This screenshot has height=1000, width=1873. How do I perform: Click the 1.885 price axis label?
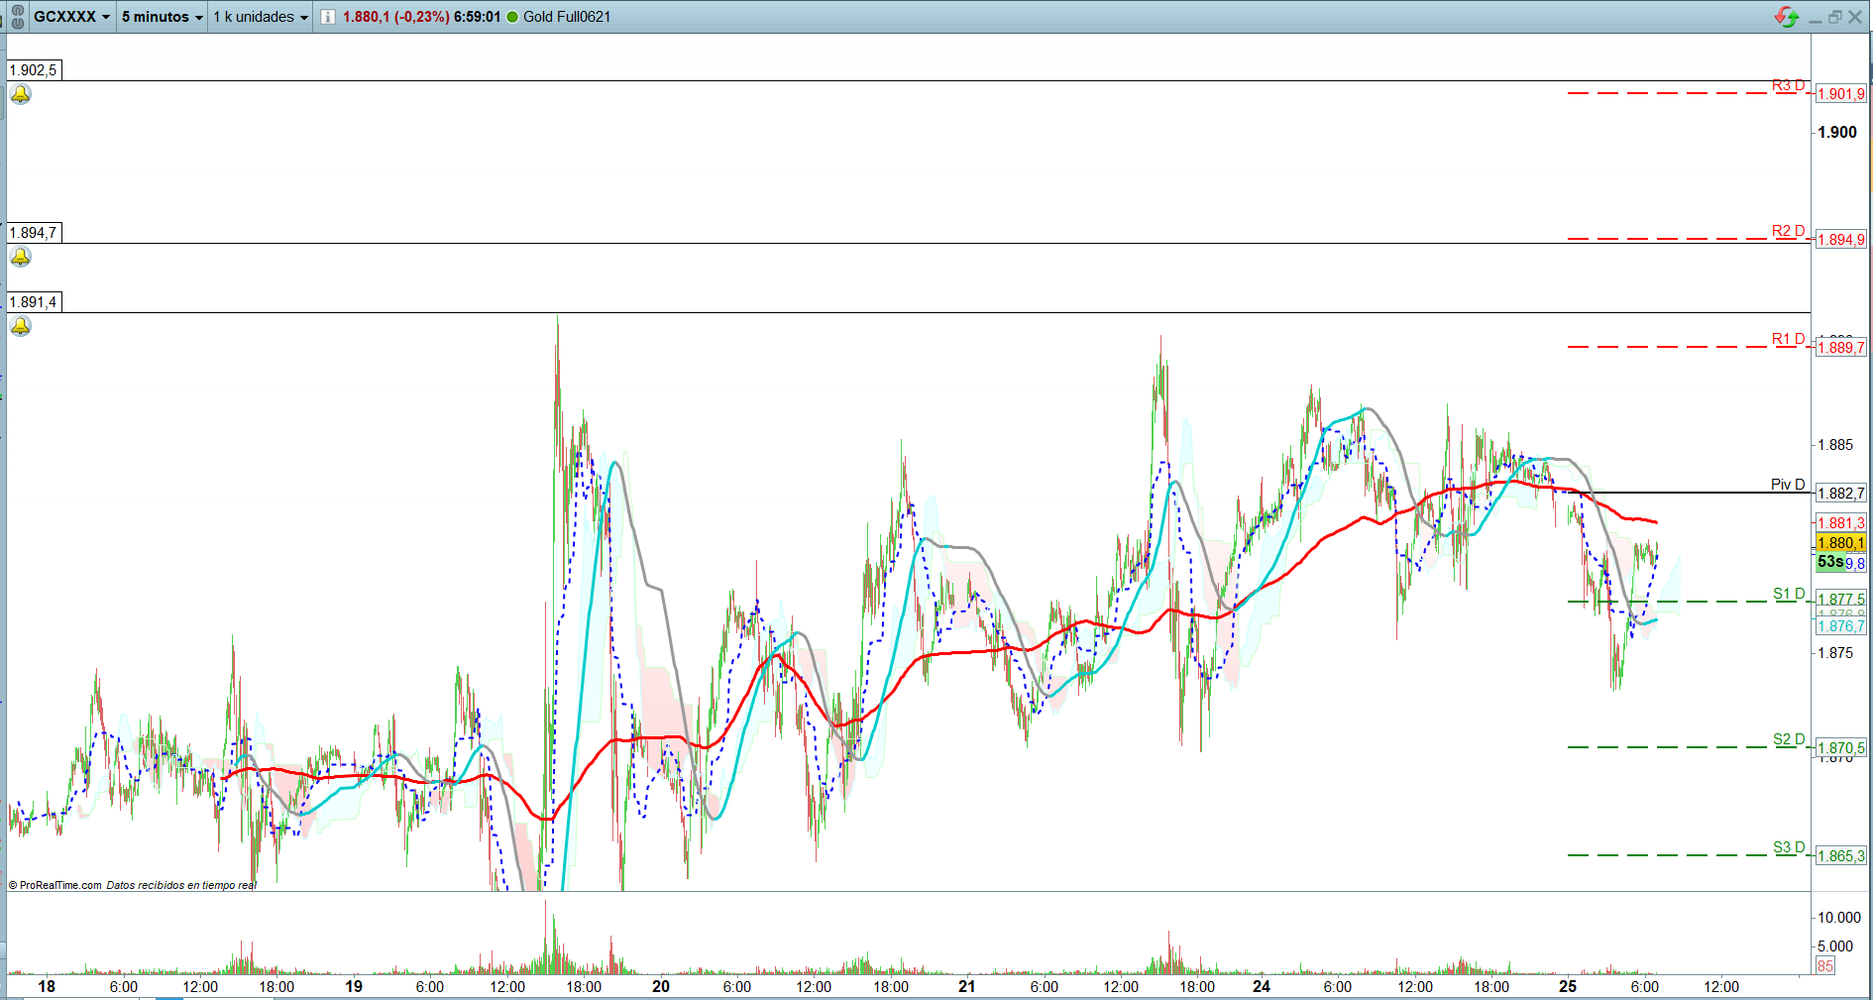pyautogui.click(x=1835, y=445)
